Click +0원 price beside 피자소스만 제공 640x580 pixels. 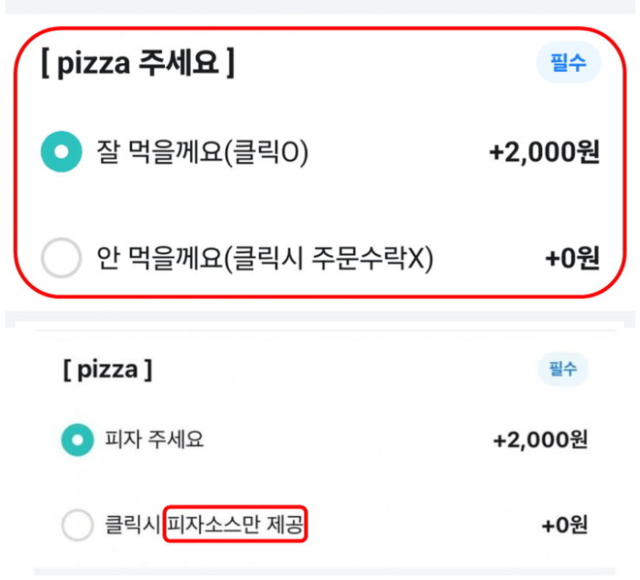[x=564, y=525]
